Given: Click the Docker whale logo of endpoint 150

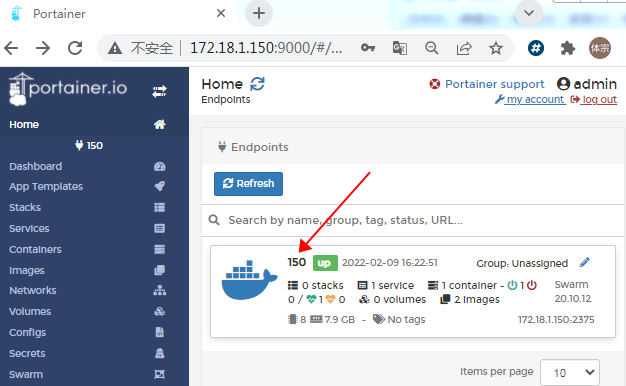Looking at the screenshot, I should click(250, 280).
